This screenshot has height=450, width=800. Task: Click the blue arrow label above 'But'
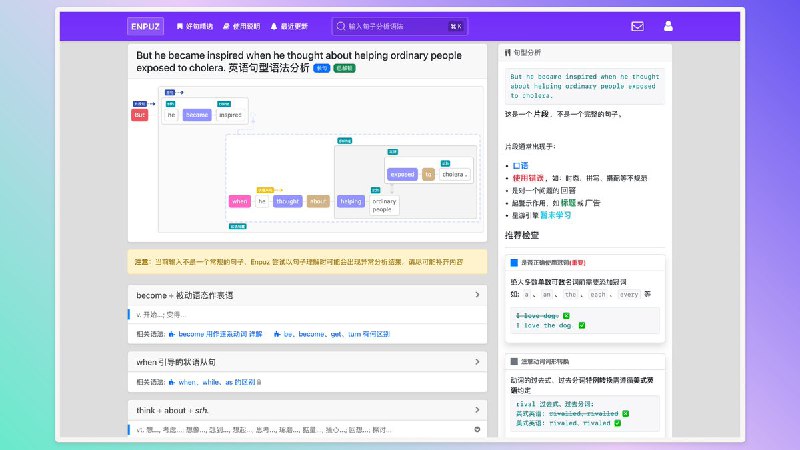140,104
